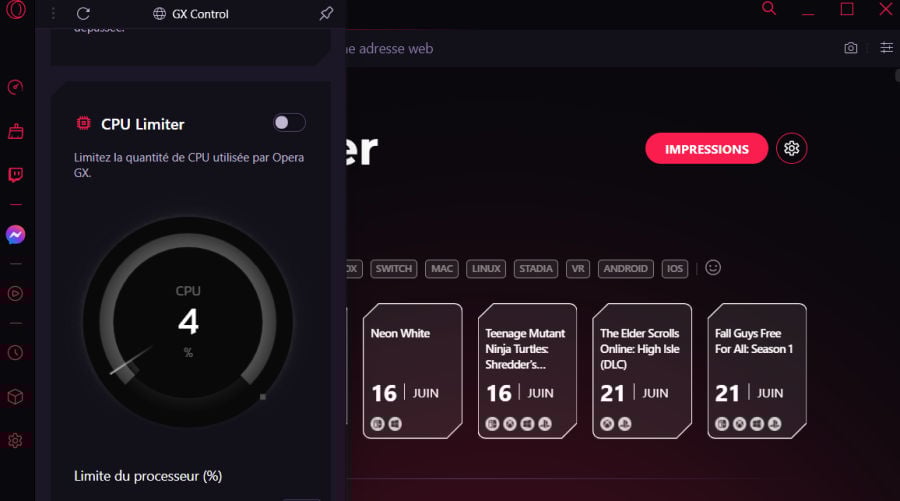Click the CPU Limiter description text
Screen dimensions: 900x501
[189, 165]
